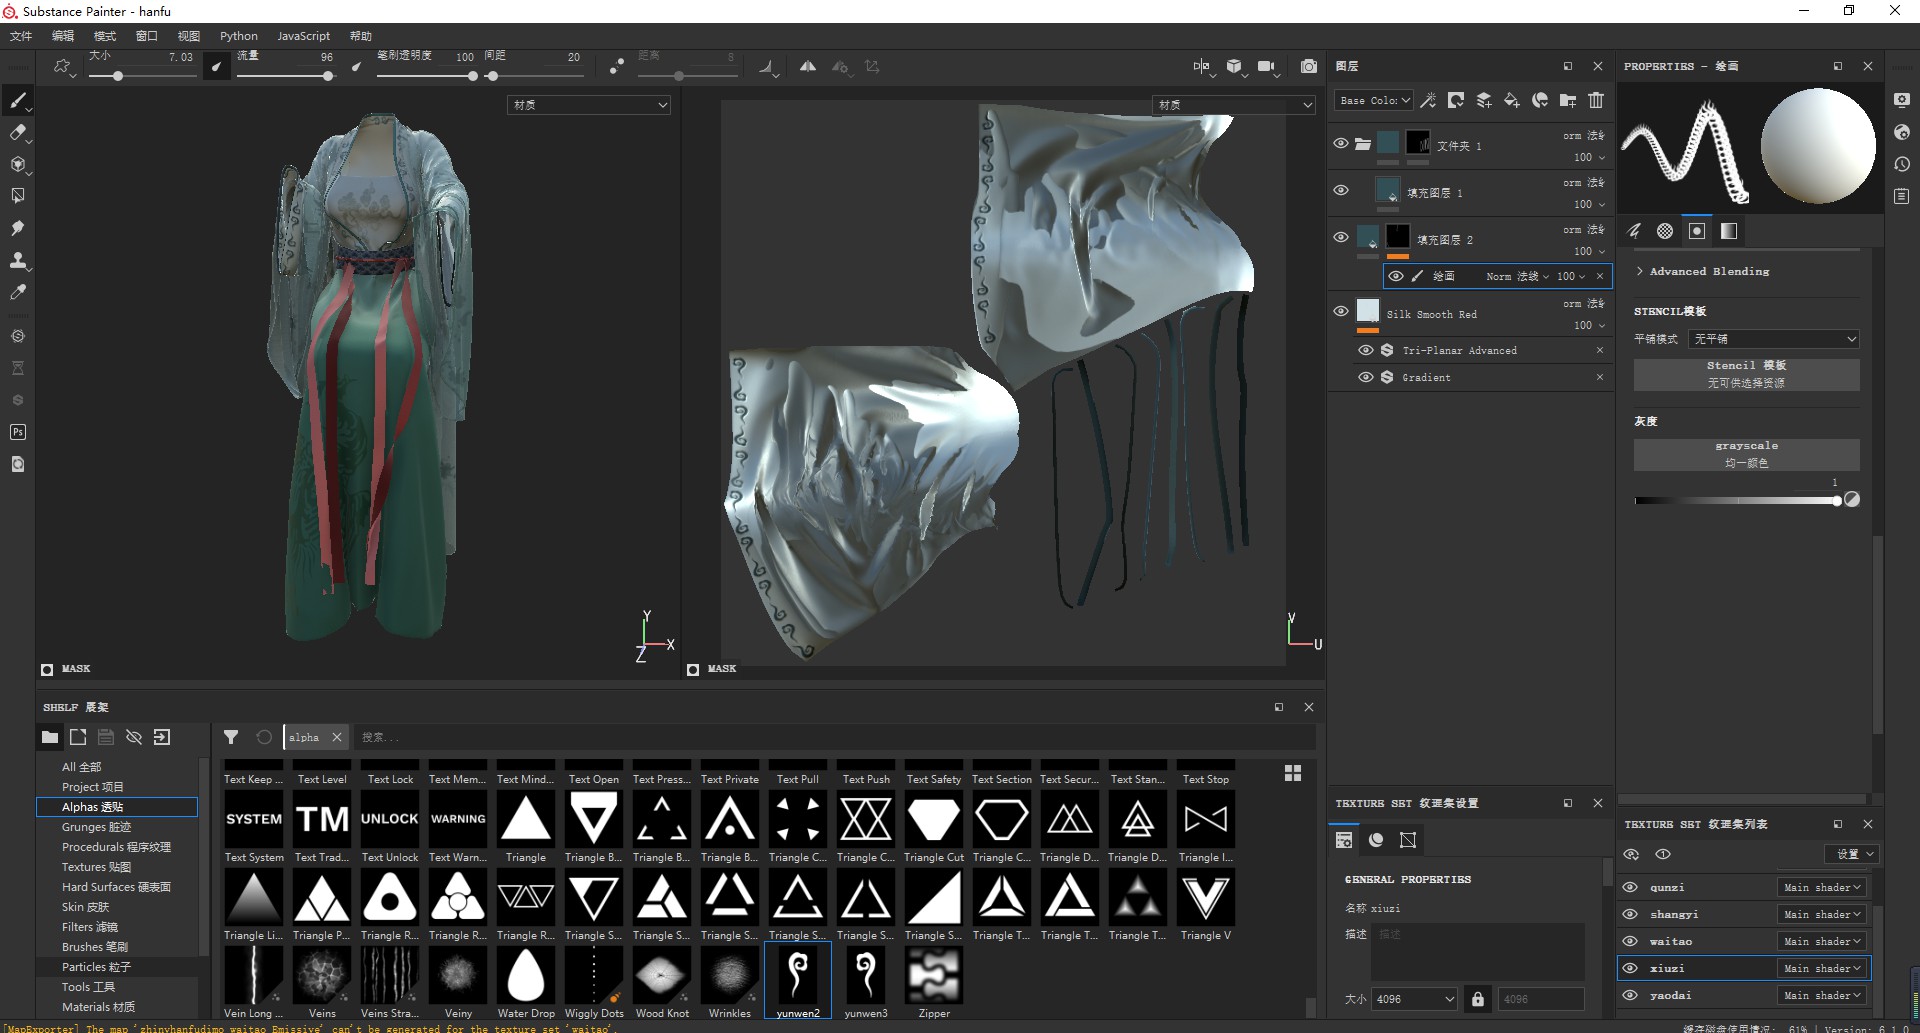Adjust the grayscale value slider

(x=1836, y=500)
